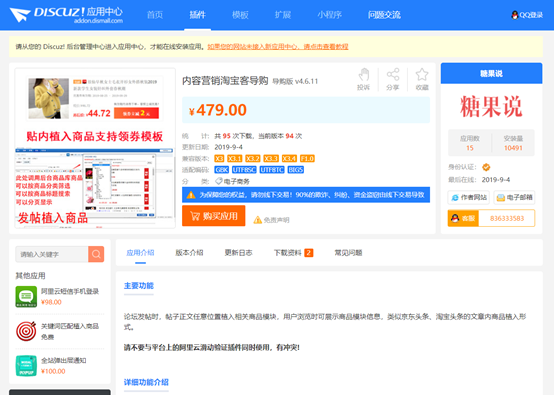Screen dimensions: 555x396
Task: Open the top product preview image
Action: 95,98
